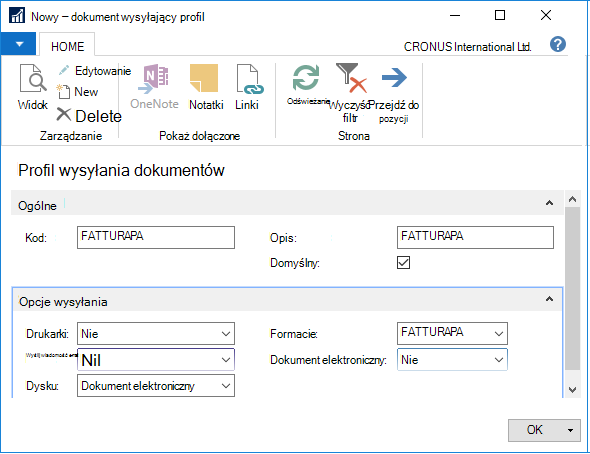This screenshot has width=590, height=454.
Task: Click the Profil wysyłania dokumentów heading
Action: point(121,170)
